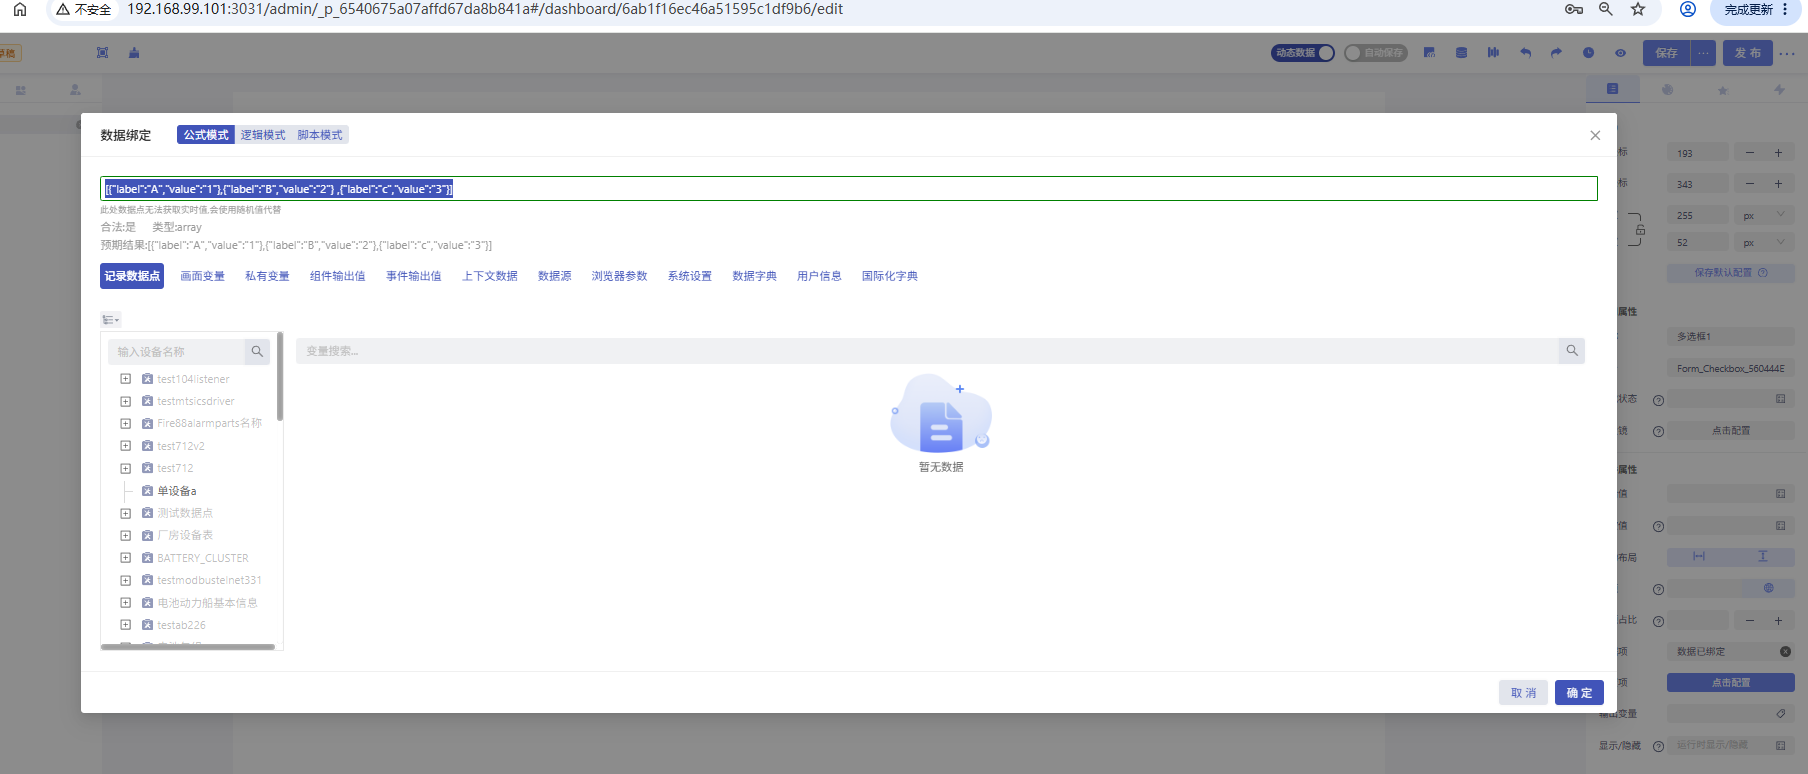Switch to 逻辑模式 mode
This screenshot has width=1808, height=774.
263,135
